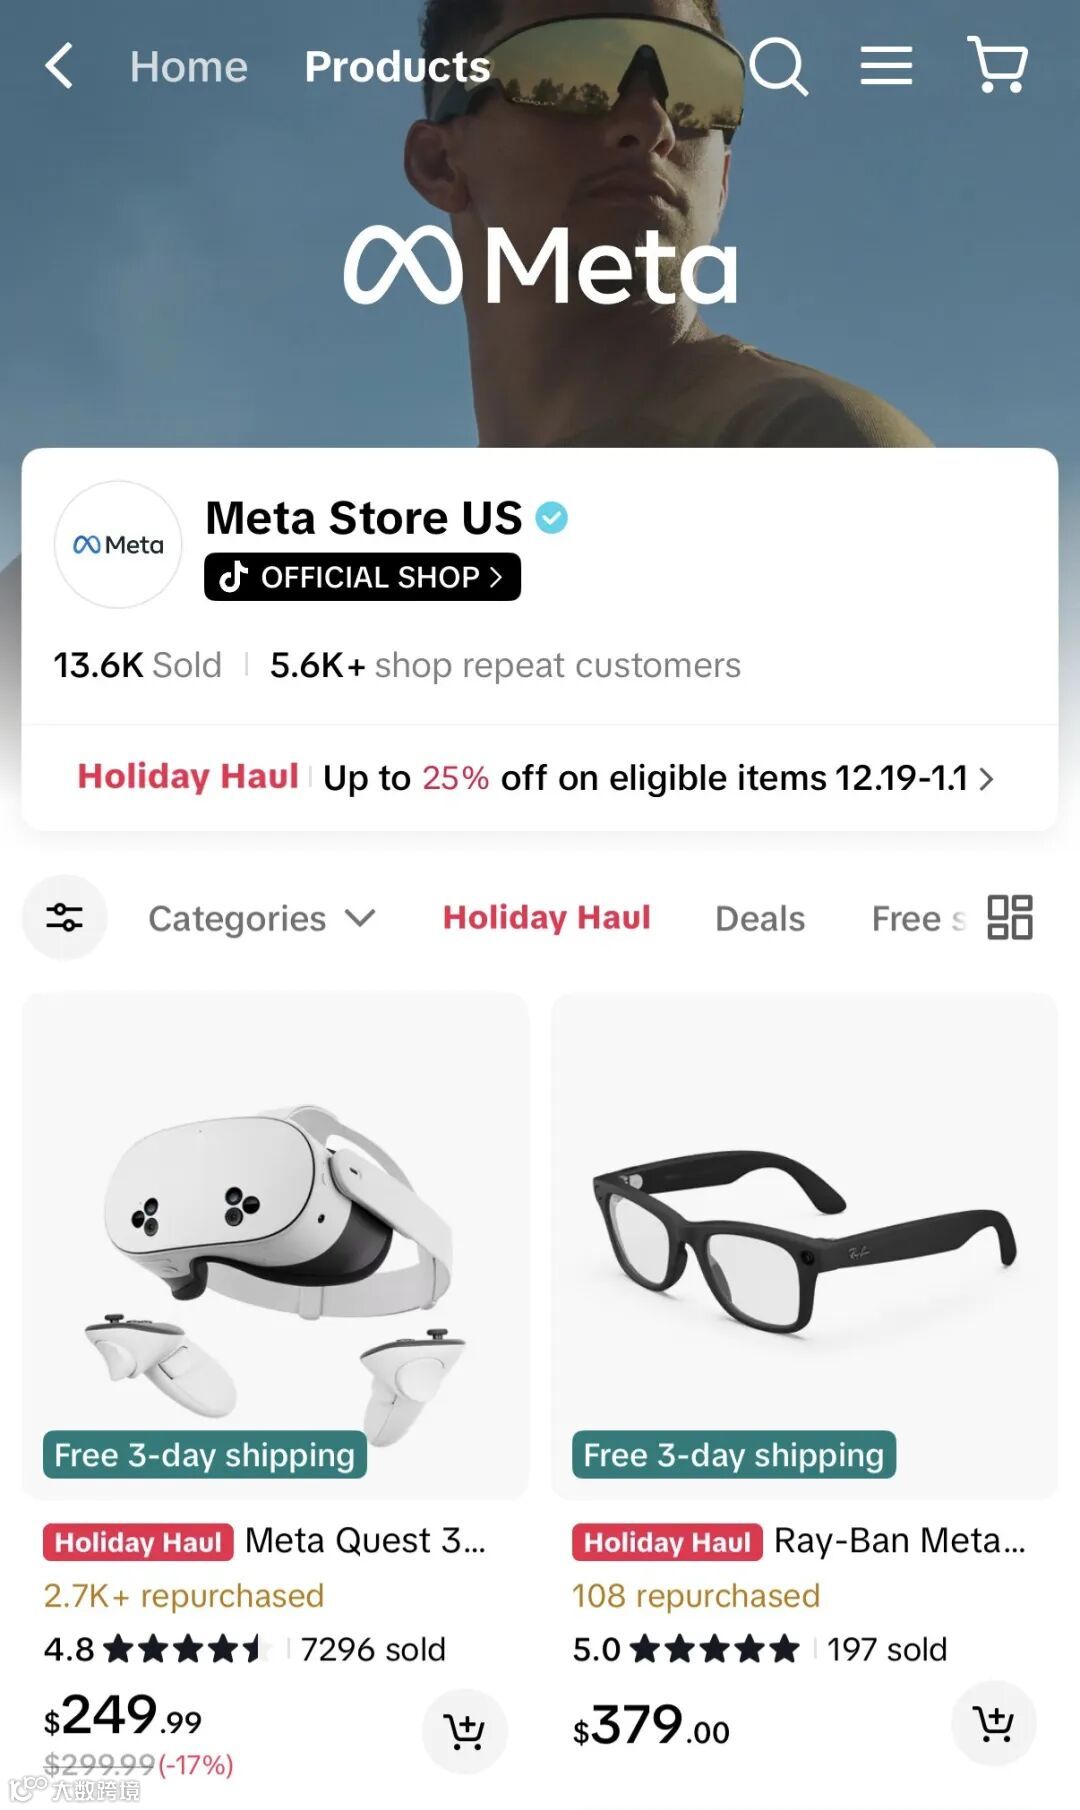
Task: Open the hamburger menu icon
Action: click(886, 66)
